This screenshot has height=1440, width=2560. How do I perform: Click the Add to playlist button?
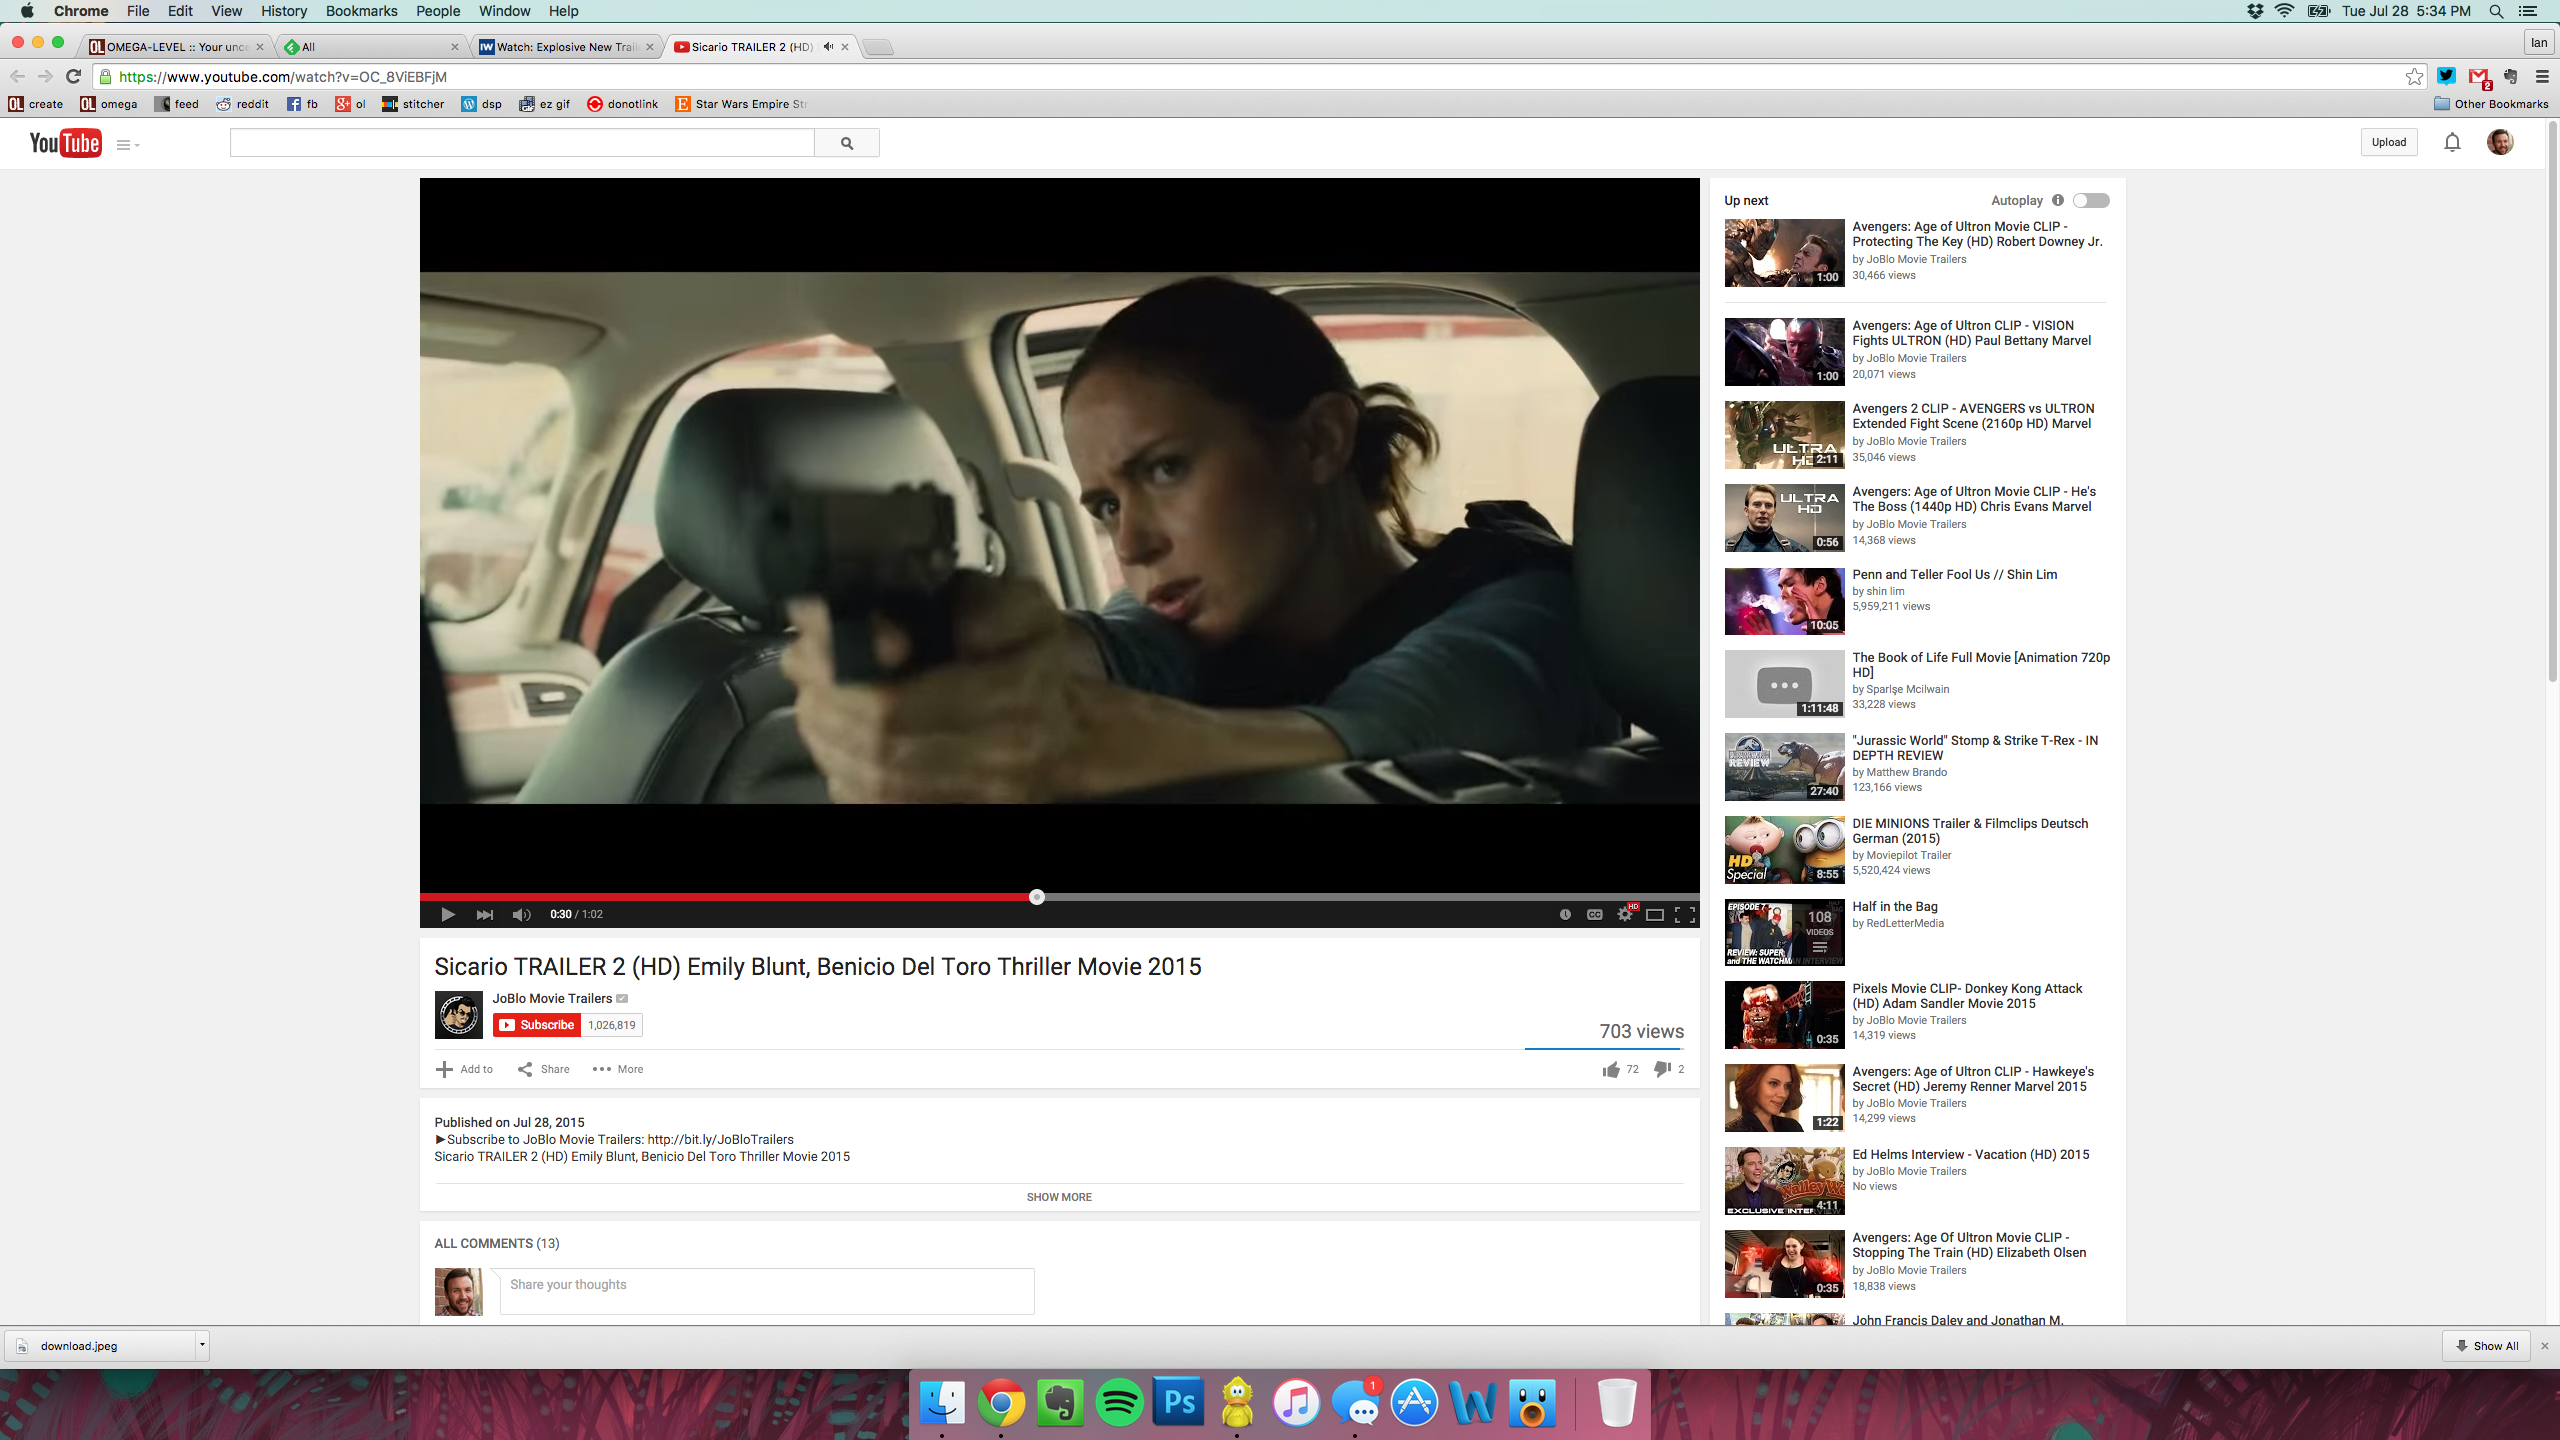pyautogui.click(x=465, y=1069)
